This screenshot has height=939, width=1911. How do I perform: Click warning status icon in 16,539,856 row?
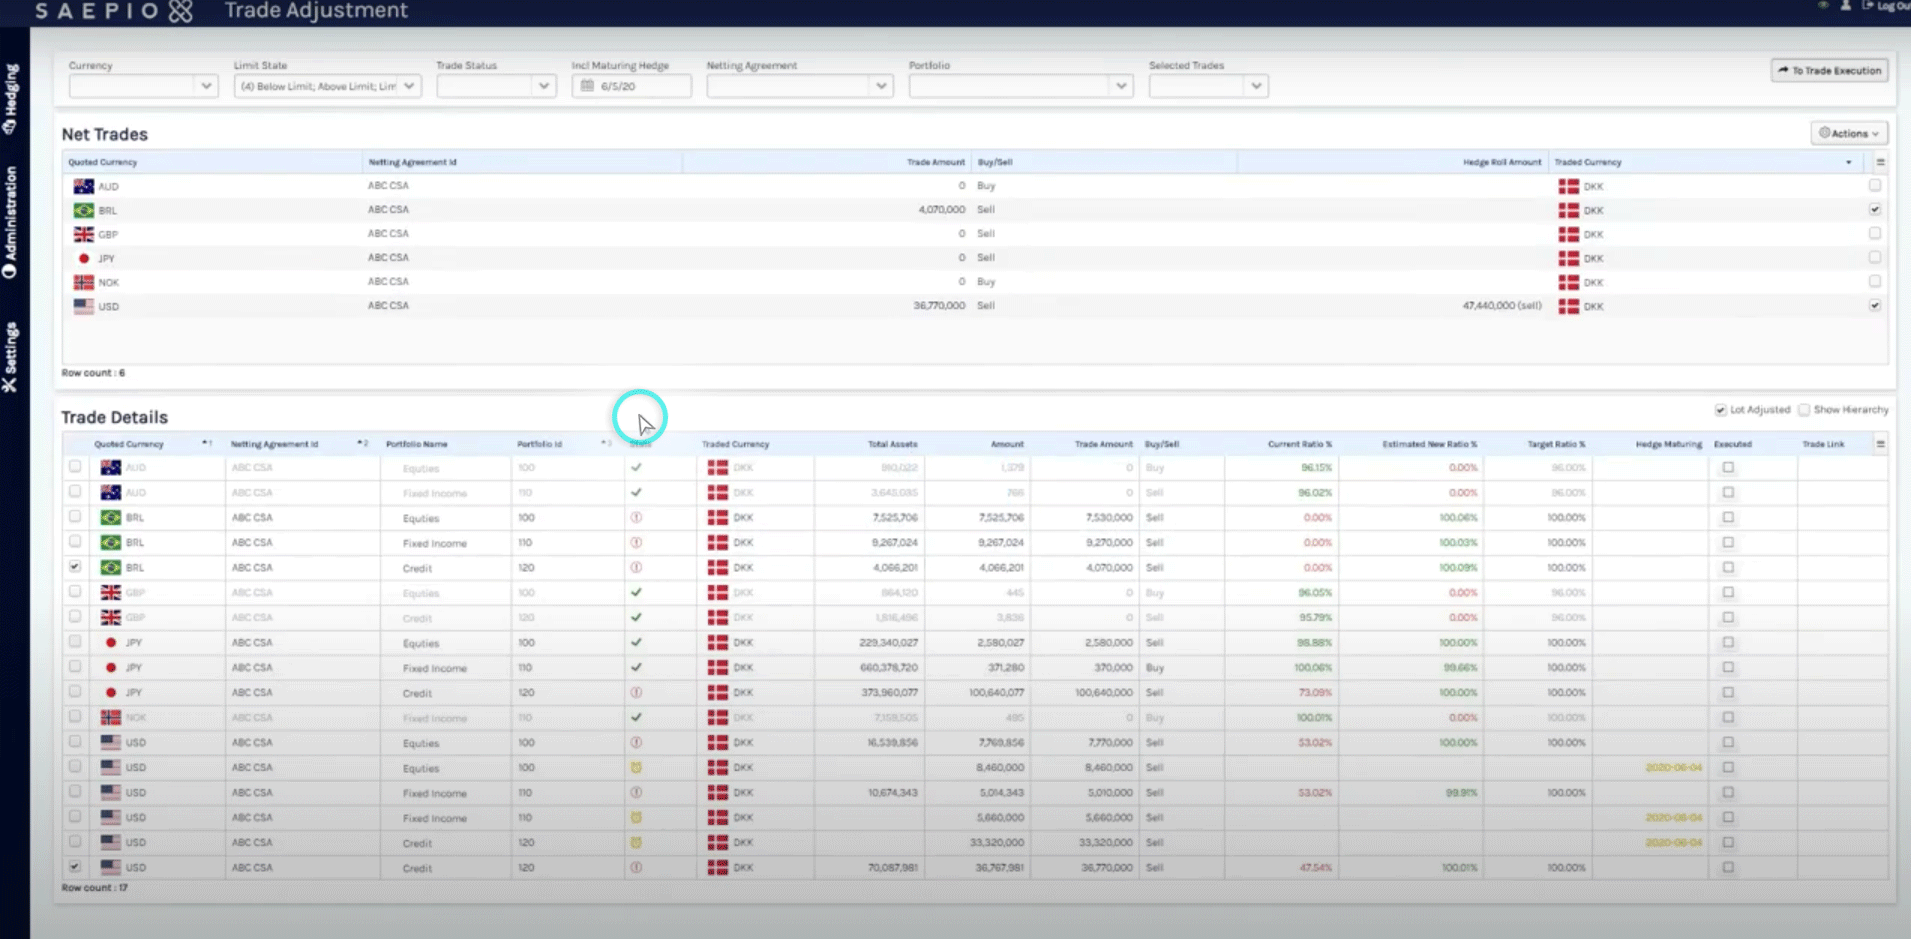point(636,742)
